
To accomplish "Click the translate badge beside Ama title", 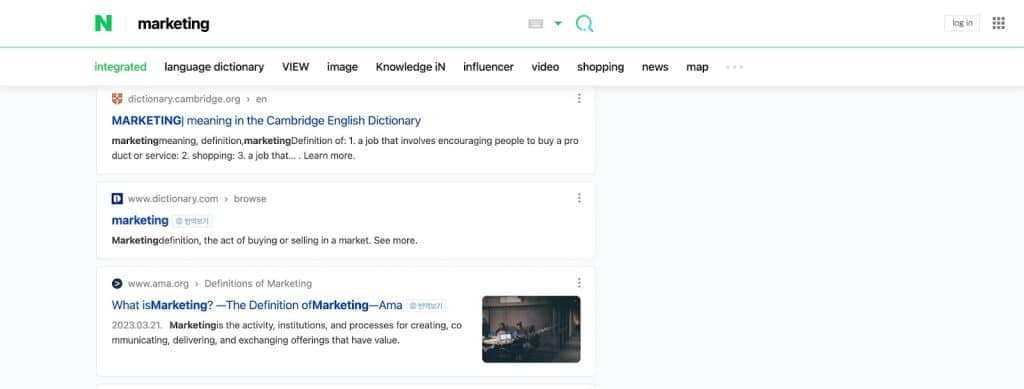I will pyautogui.click(x=426, y=305).
